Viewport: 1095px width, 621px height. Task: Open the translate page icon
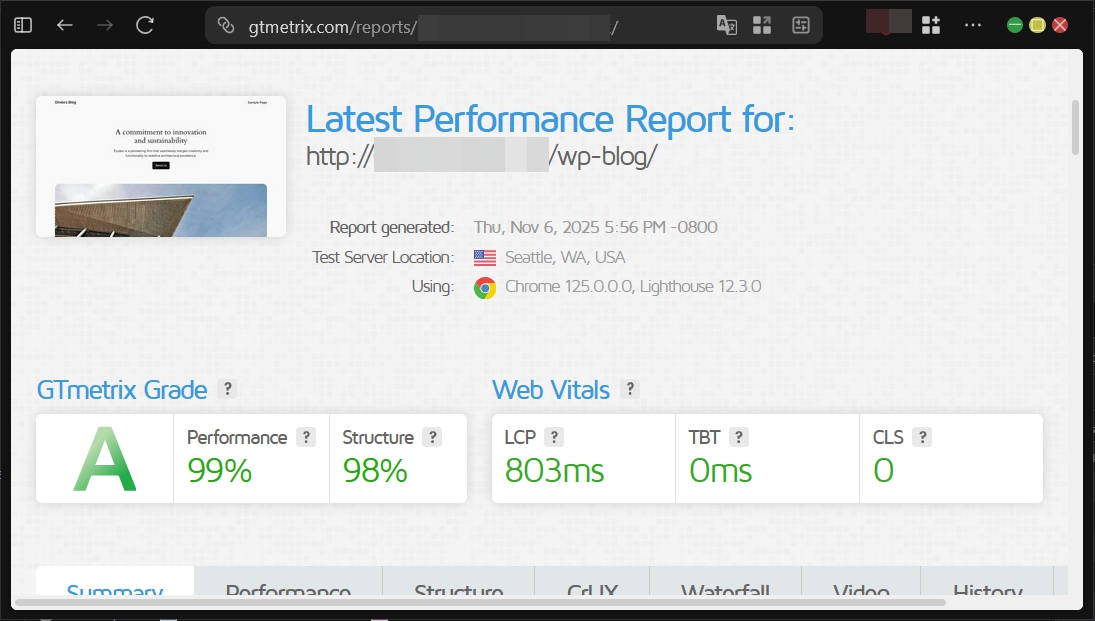[x=727, y=26]
